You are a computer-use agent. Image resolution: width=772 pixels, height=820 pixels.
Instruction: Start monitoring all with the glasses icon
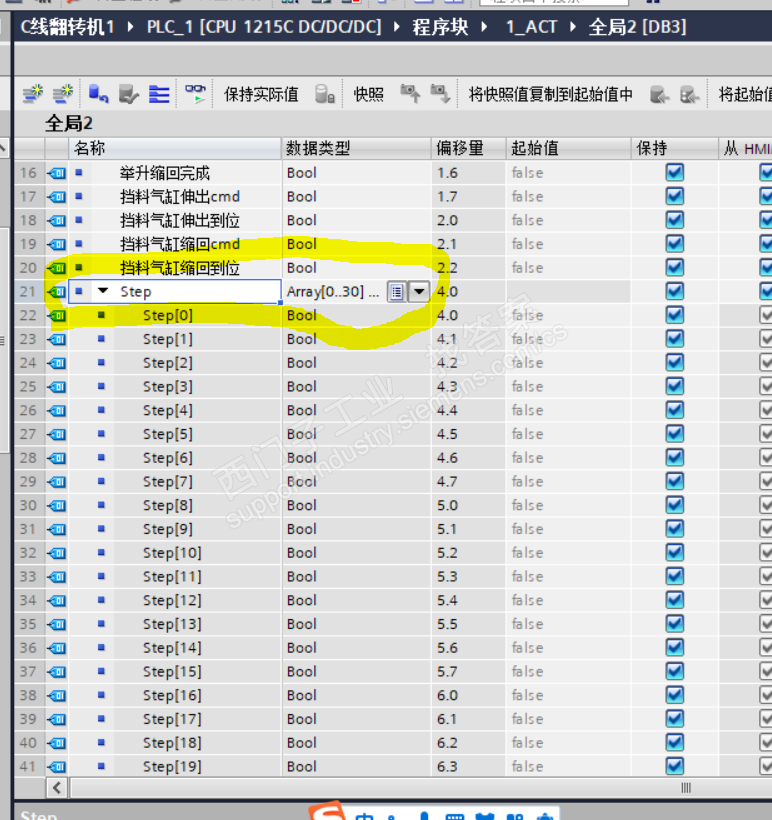tap(196, 94)
